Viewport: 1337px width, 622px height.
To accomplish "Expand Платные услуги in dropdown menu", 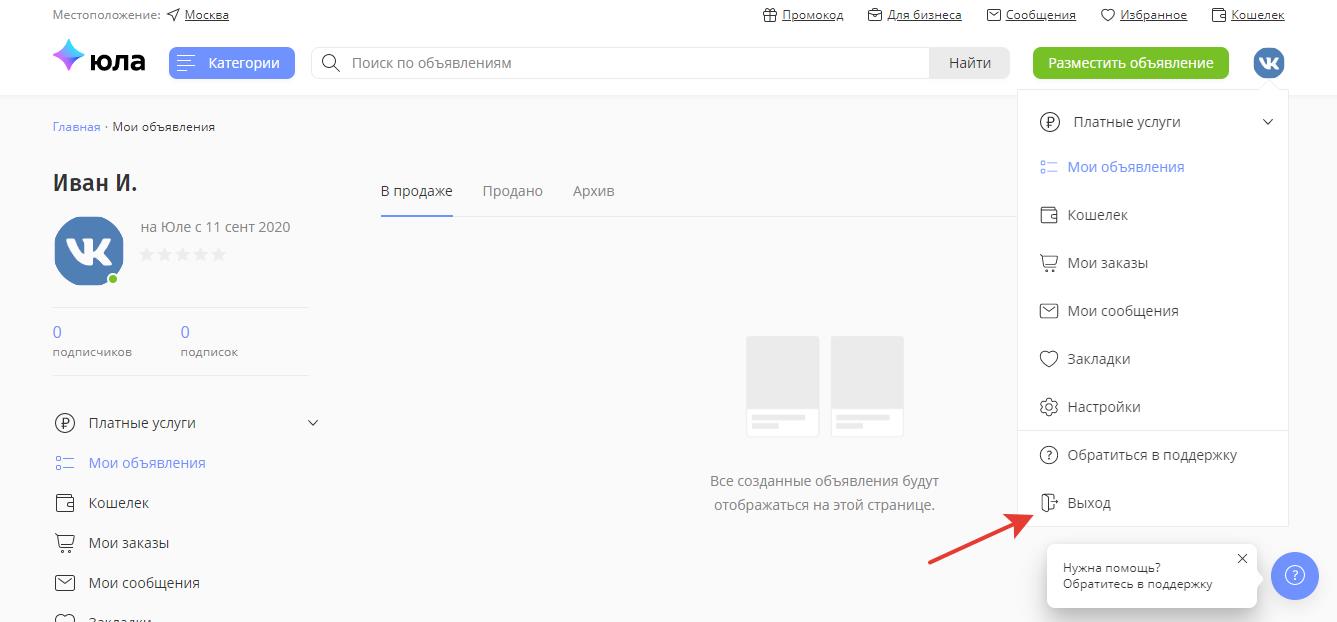I will click(1267, 122).
